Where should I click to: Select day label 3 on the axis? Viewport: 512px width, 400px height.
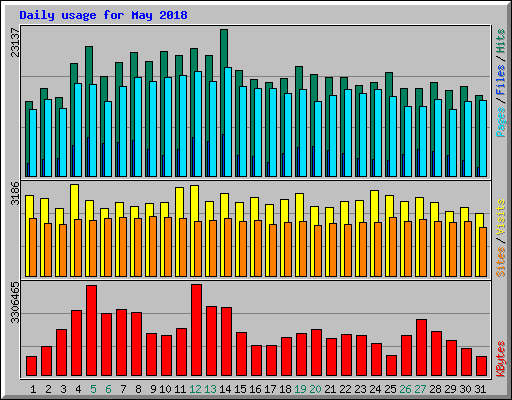63,389
